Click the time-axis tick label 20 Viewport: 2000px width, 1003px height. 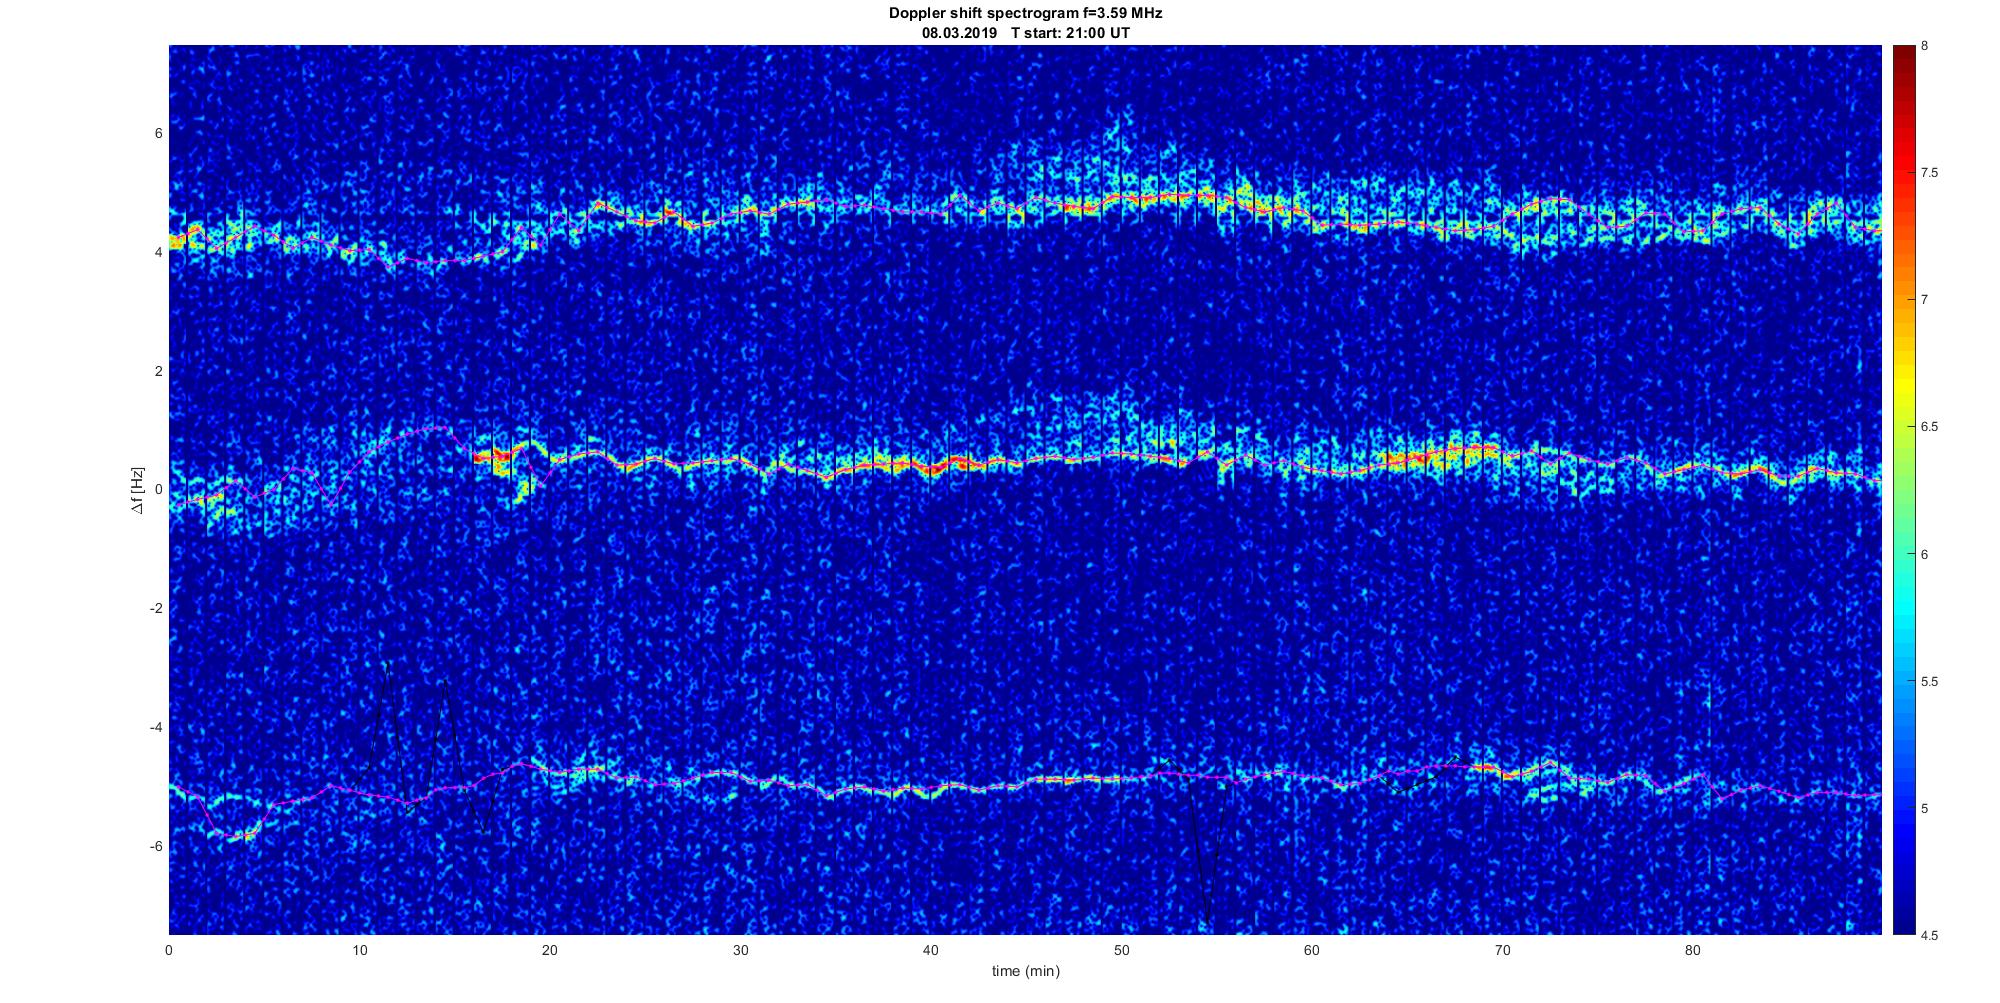point(550,950)
